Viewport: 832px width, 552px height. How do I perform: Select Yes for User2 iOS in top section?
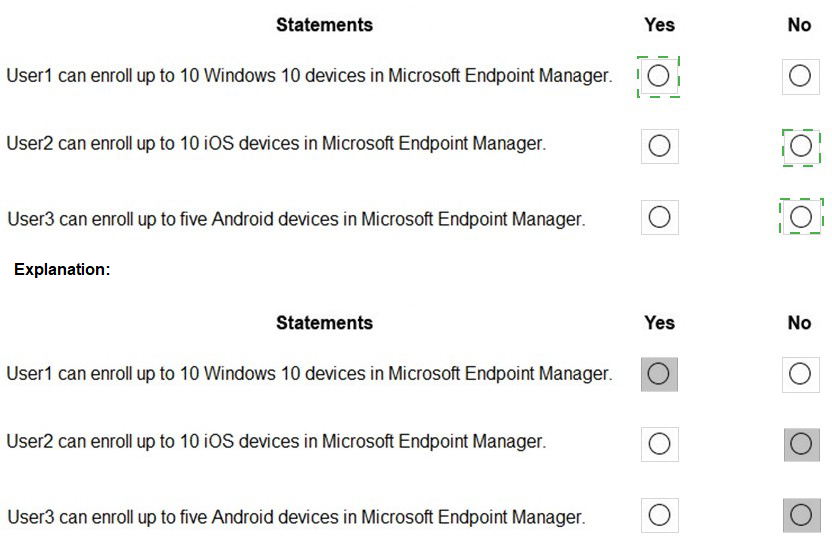(x=659, y=146)
